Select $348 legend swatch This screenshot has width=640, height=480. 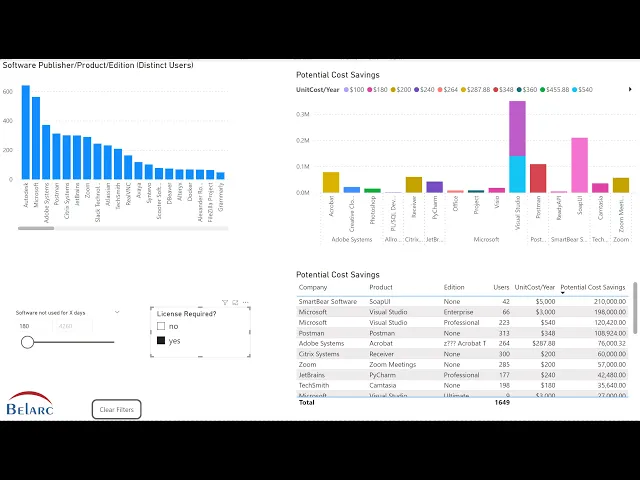pyautogui.click(x=496, y=90)
